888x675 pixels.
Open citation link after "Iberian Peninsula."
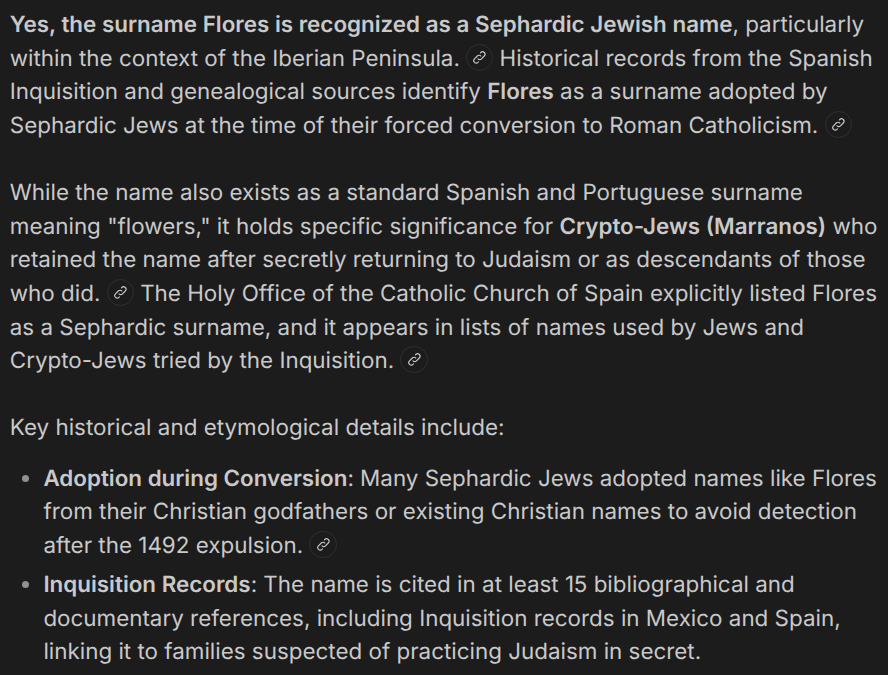point(480,58)
